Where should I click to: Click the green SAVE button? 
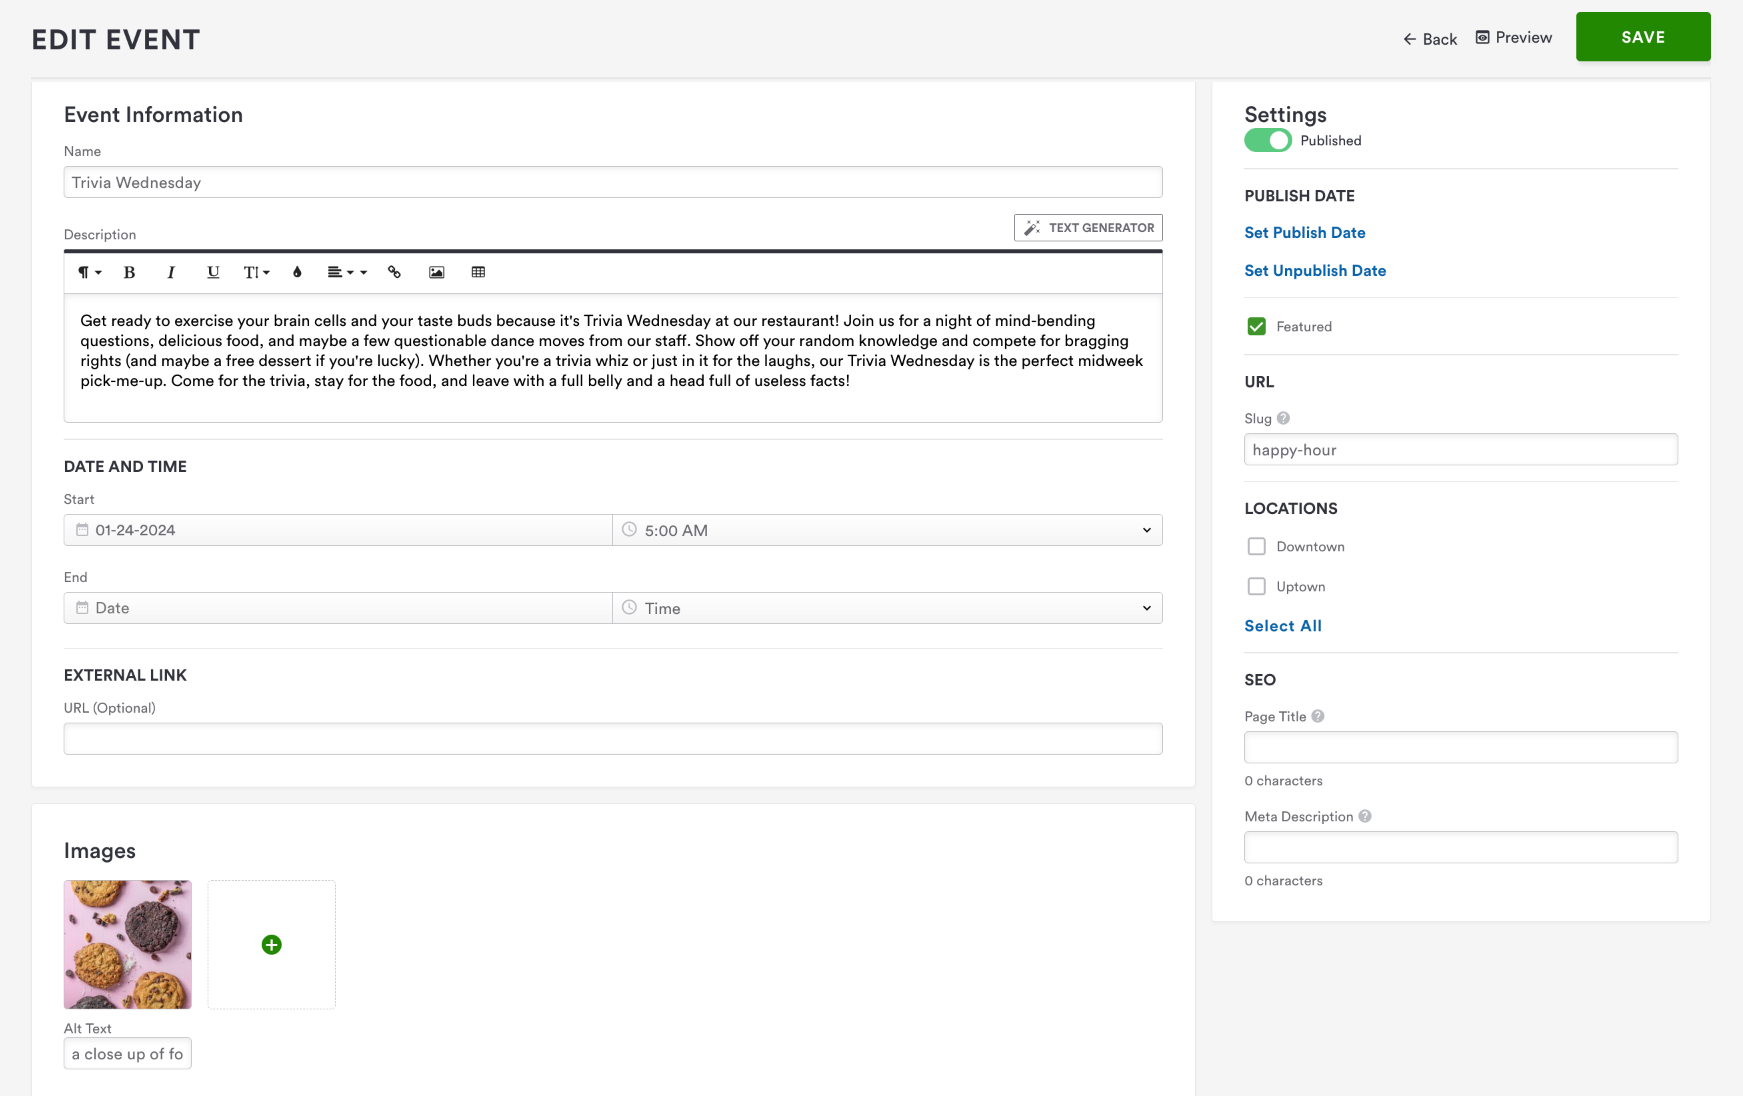click(x=1642, y=37)
